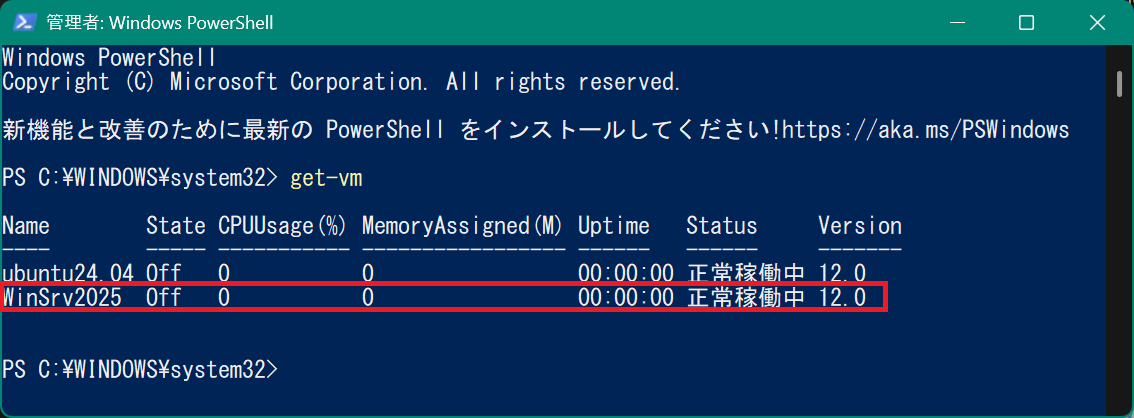Click the Version column header
Viewport: 1134px width, 418px height.
pyautogui.click(x=859, y=226)
